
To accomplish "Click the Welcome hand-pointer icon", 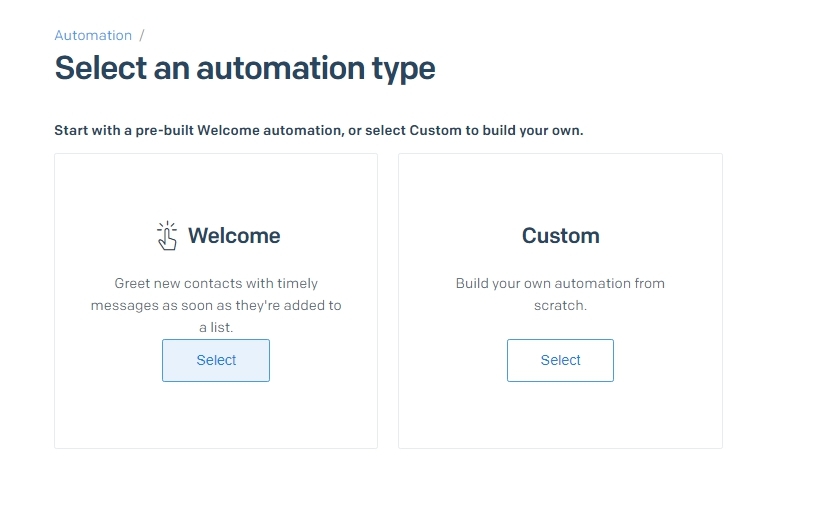I will [x=167, y=235].
